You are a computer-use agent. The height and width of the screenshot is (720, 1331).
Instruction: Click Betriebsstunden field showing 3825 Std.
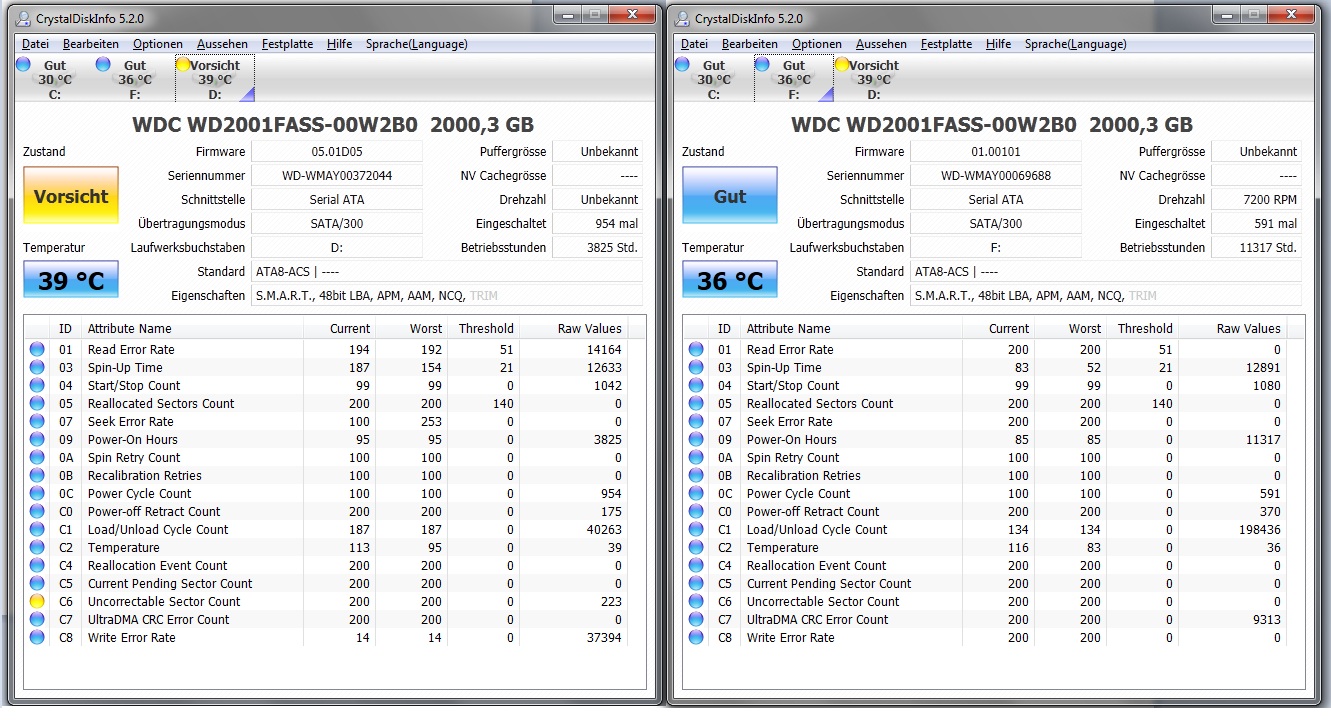(x=597, y=247)
